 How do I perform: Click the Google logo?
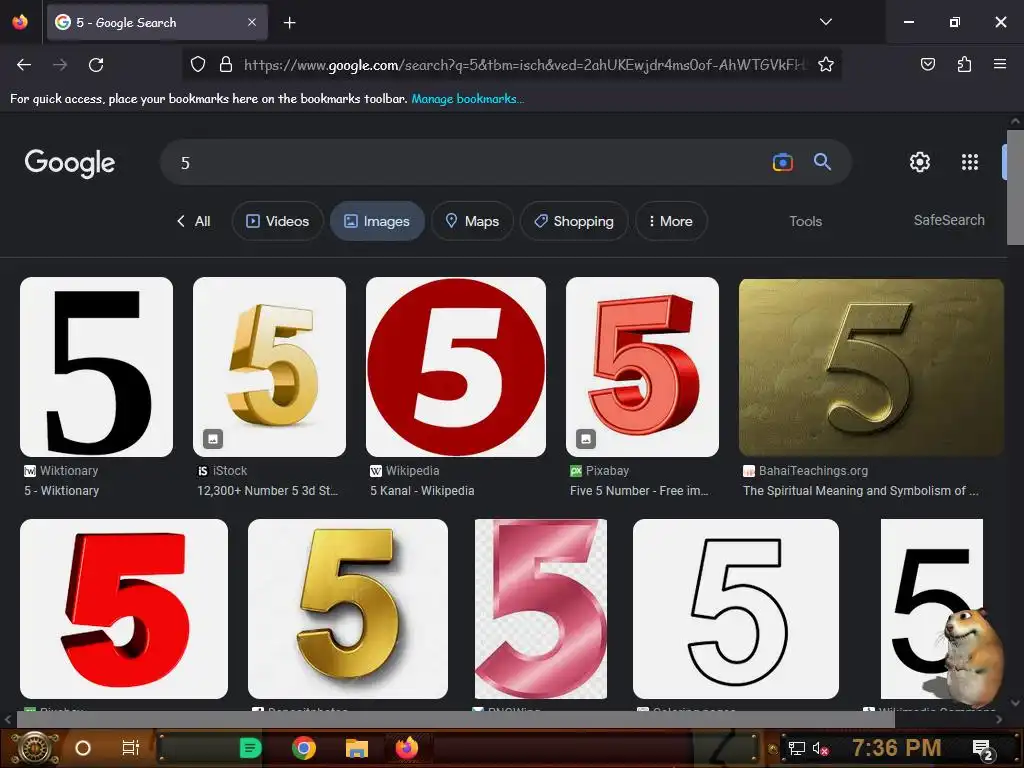pos(70,163)
